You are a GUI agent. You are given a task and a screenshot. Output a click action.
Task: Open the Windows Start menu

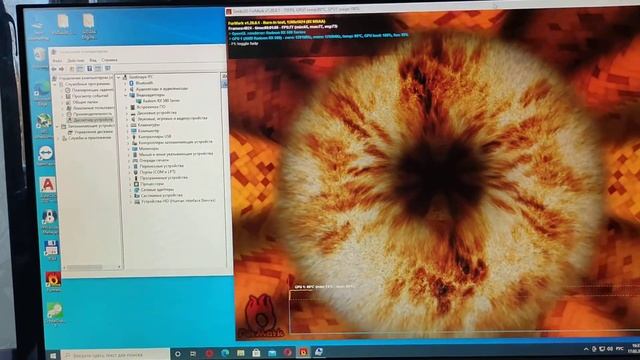point(53,356)
